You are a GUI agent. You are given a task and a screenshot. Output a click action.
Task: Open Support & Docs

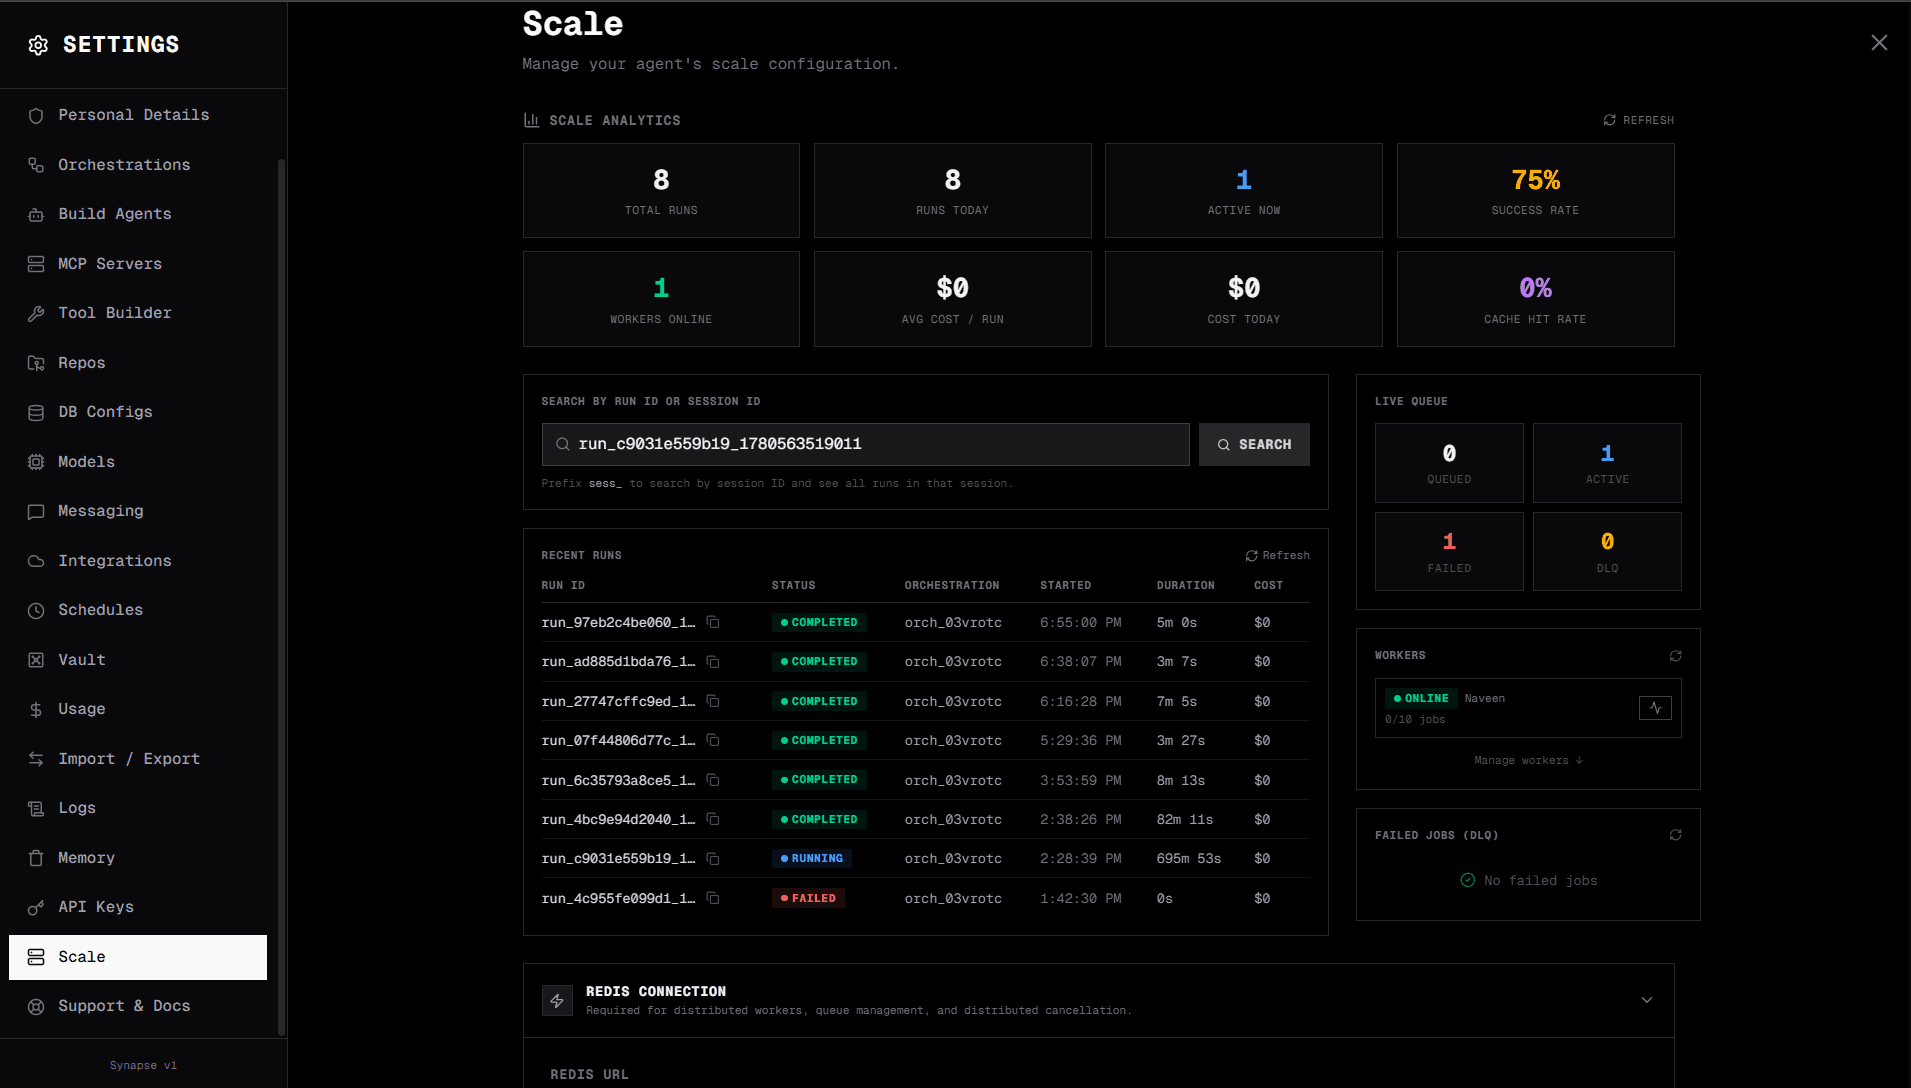[138, 1006]
